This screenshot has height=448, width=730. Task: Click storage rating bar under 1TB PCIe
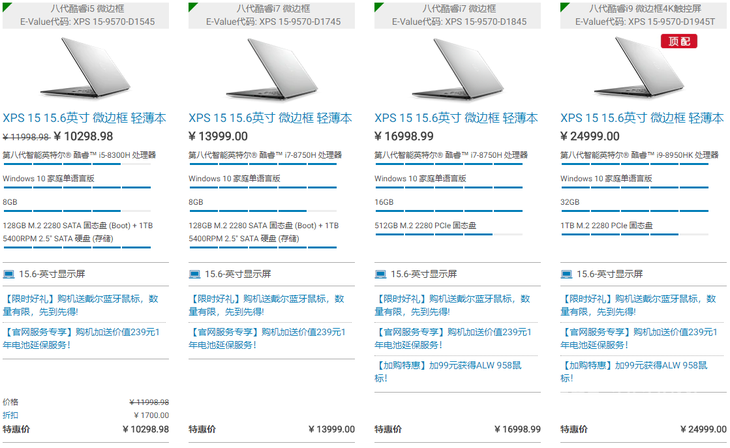(635, 234)
